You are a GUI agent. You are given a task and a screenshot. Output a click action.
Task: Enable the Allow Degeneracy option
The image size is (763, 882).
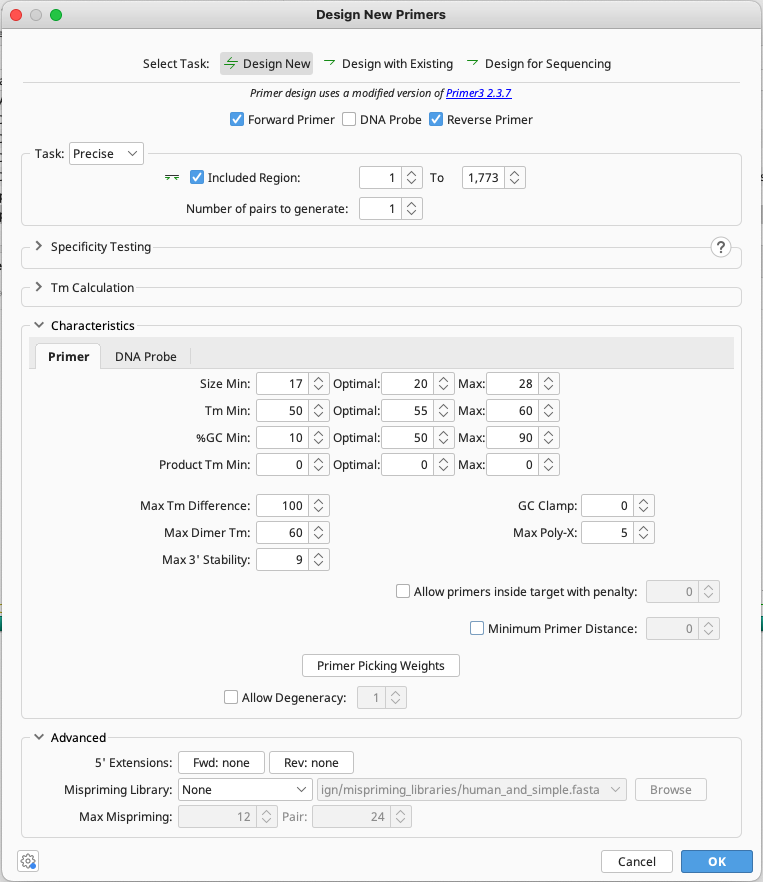231,697
